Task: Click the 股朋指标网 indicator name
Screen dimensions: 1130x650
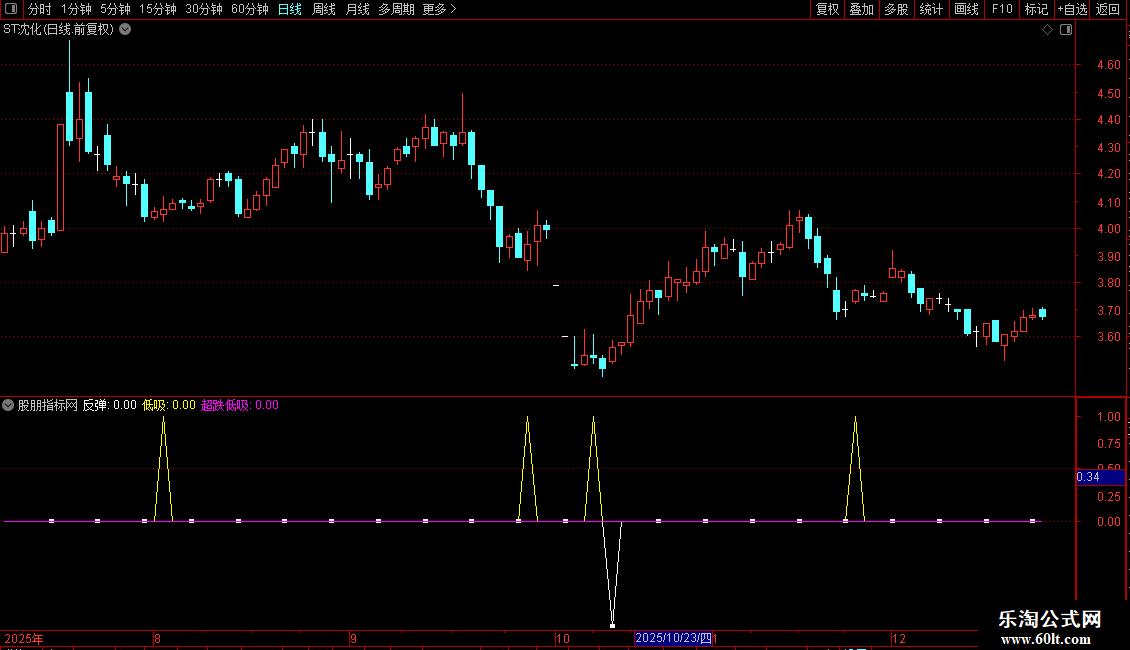Action: coord(48,405)
